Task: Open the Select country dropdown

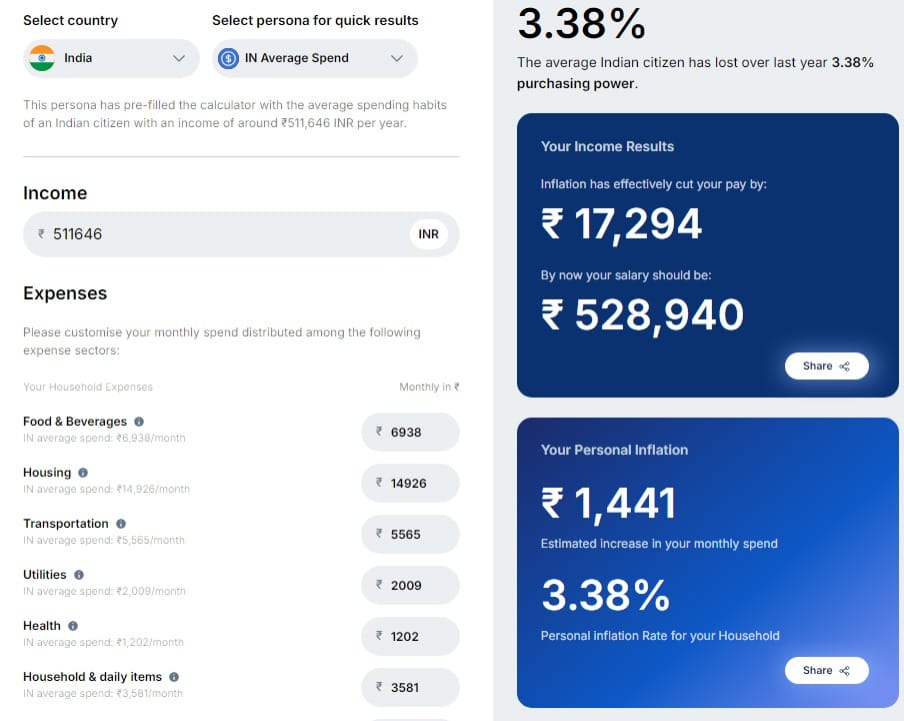Action: coord(110,58)
